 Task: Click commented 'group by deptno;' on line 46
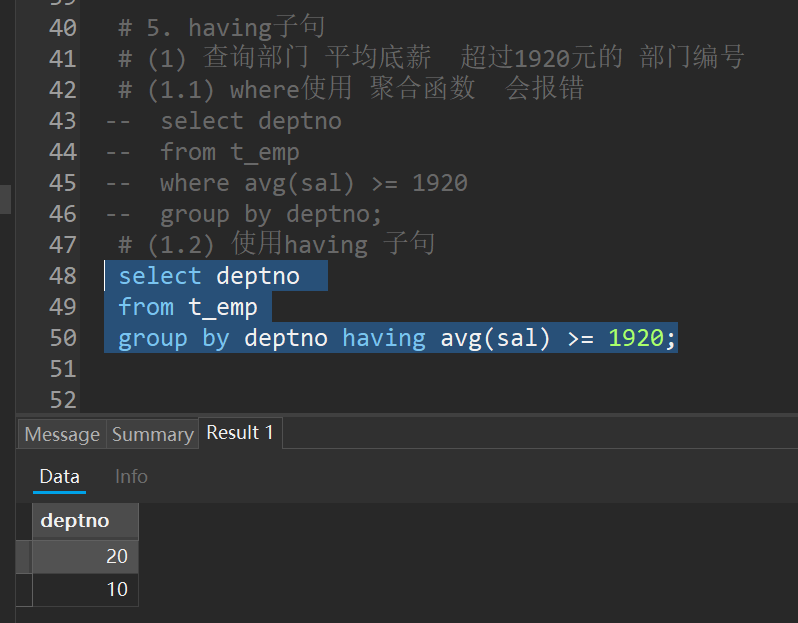270,214
